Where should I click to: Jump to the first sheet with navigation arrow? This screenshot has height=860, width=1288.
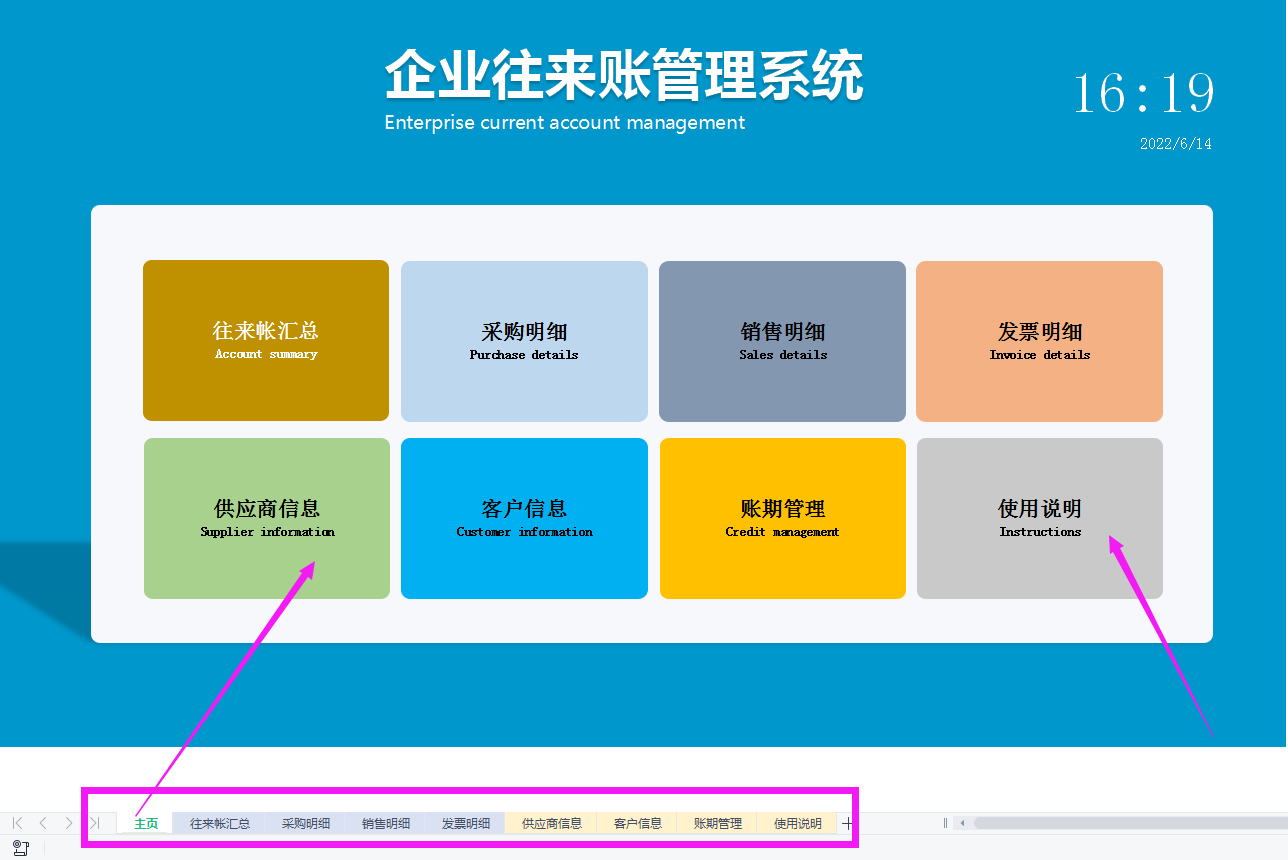click(17, 823)
